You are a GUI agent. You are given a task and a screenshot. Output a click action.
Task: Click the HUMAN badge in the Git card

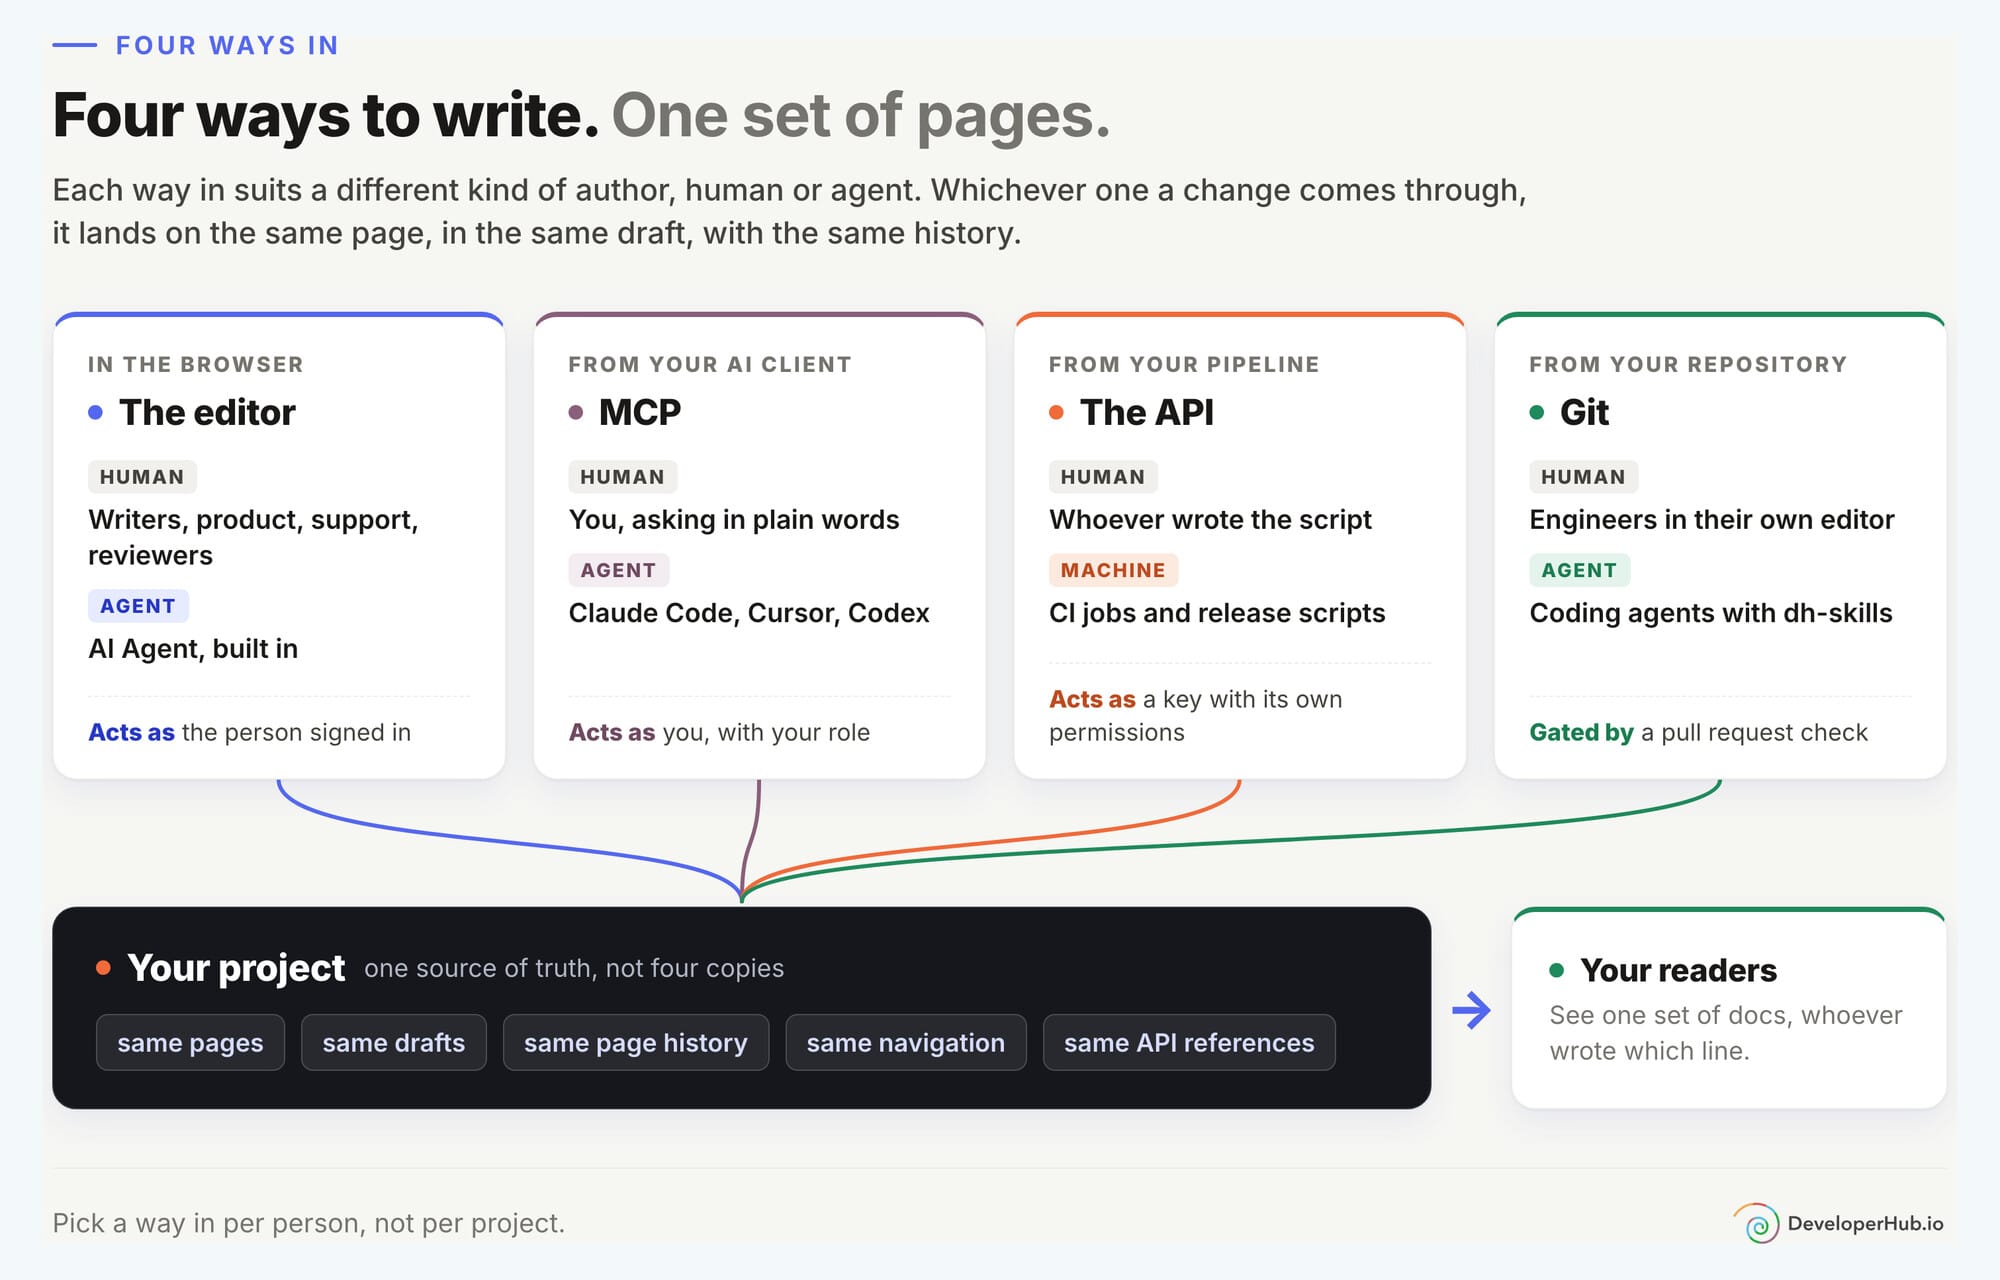1584,477
